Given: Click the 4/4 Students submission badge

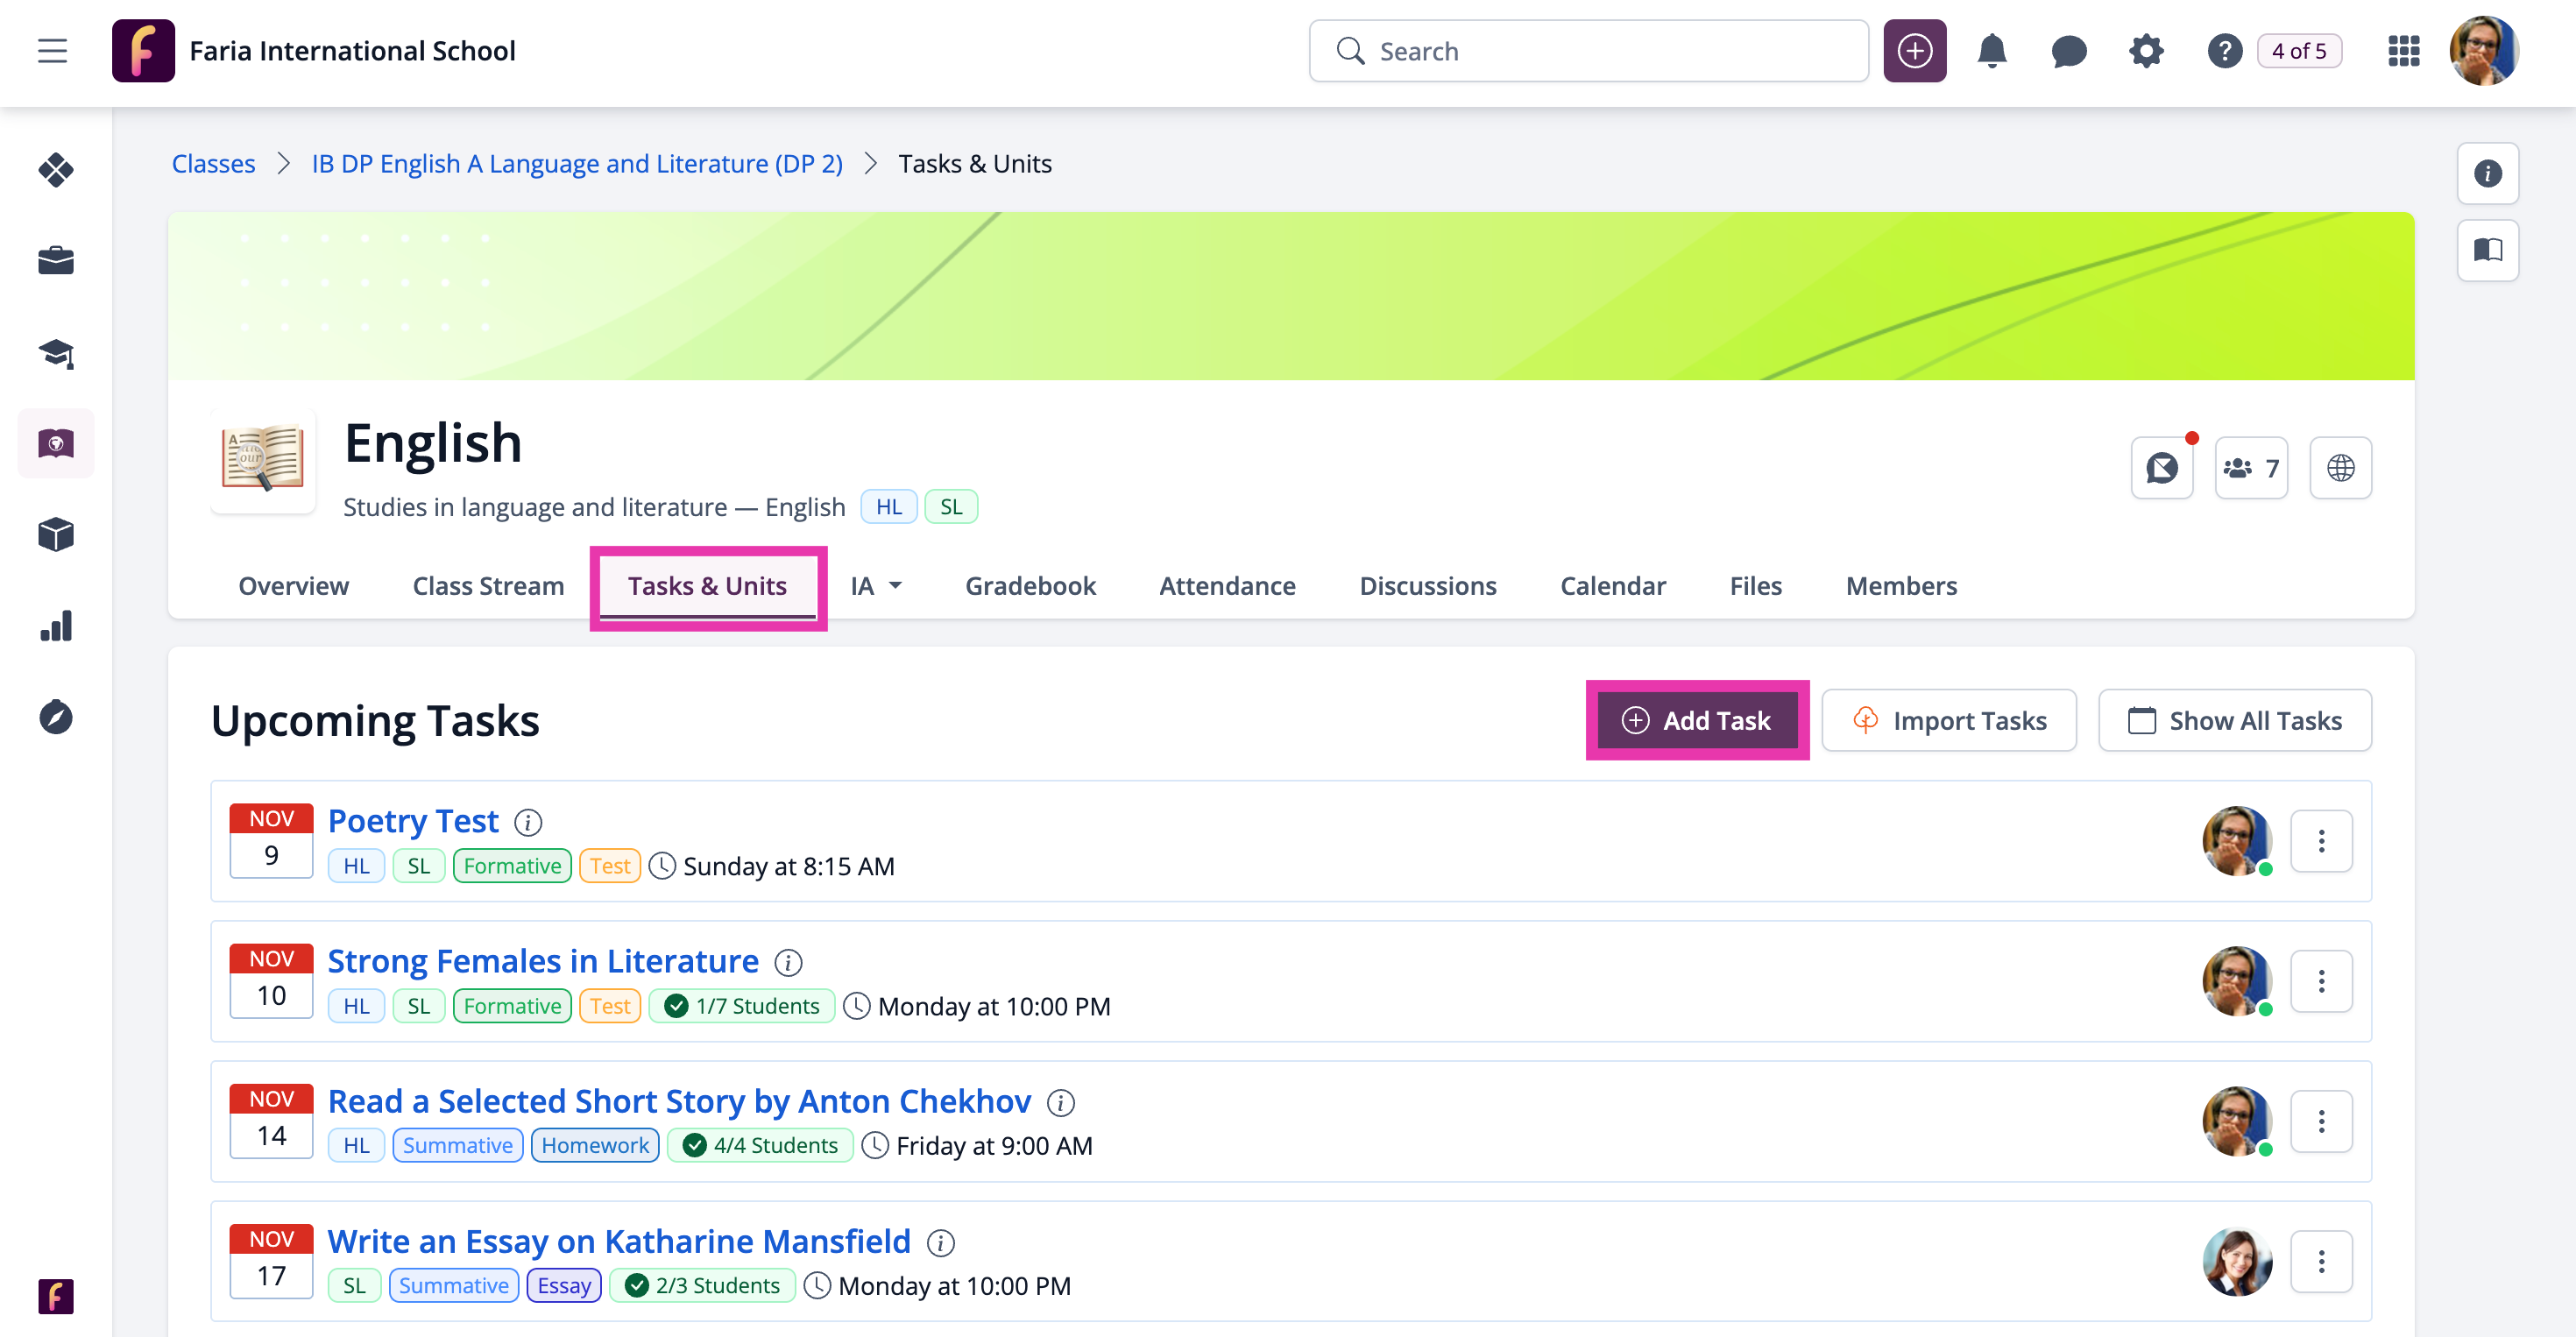Looking at the screenshot, I should 760,1146.
